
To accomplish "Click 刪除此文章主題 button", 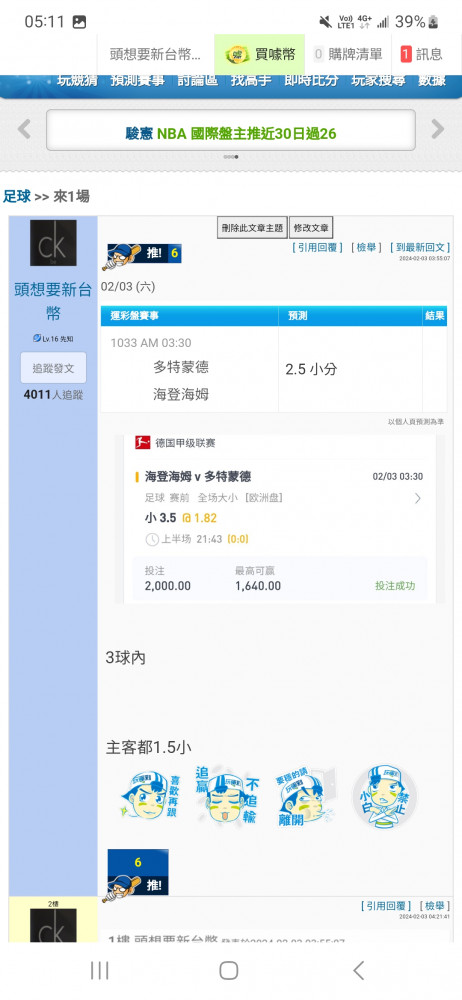I will [x=252, y=228].
